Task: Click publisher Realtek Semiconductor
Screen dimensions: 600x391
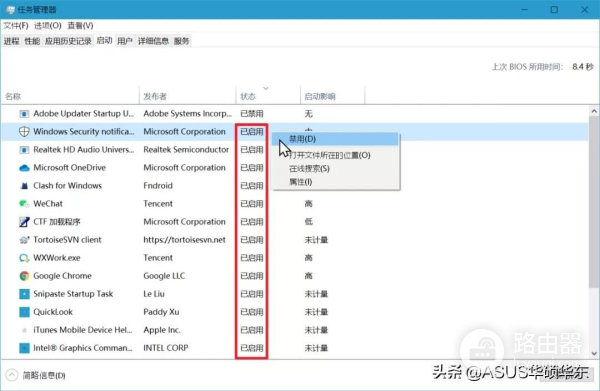Action: (186, 150)
